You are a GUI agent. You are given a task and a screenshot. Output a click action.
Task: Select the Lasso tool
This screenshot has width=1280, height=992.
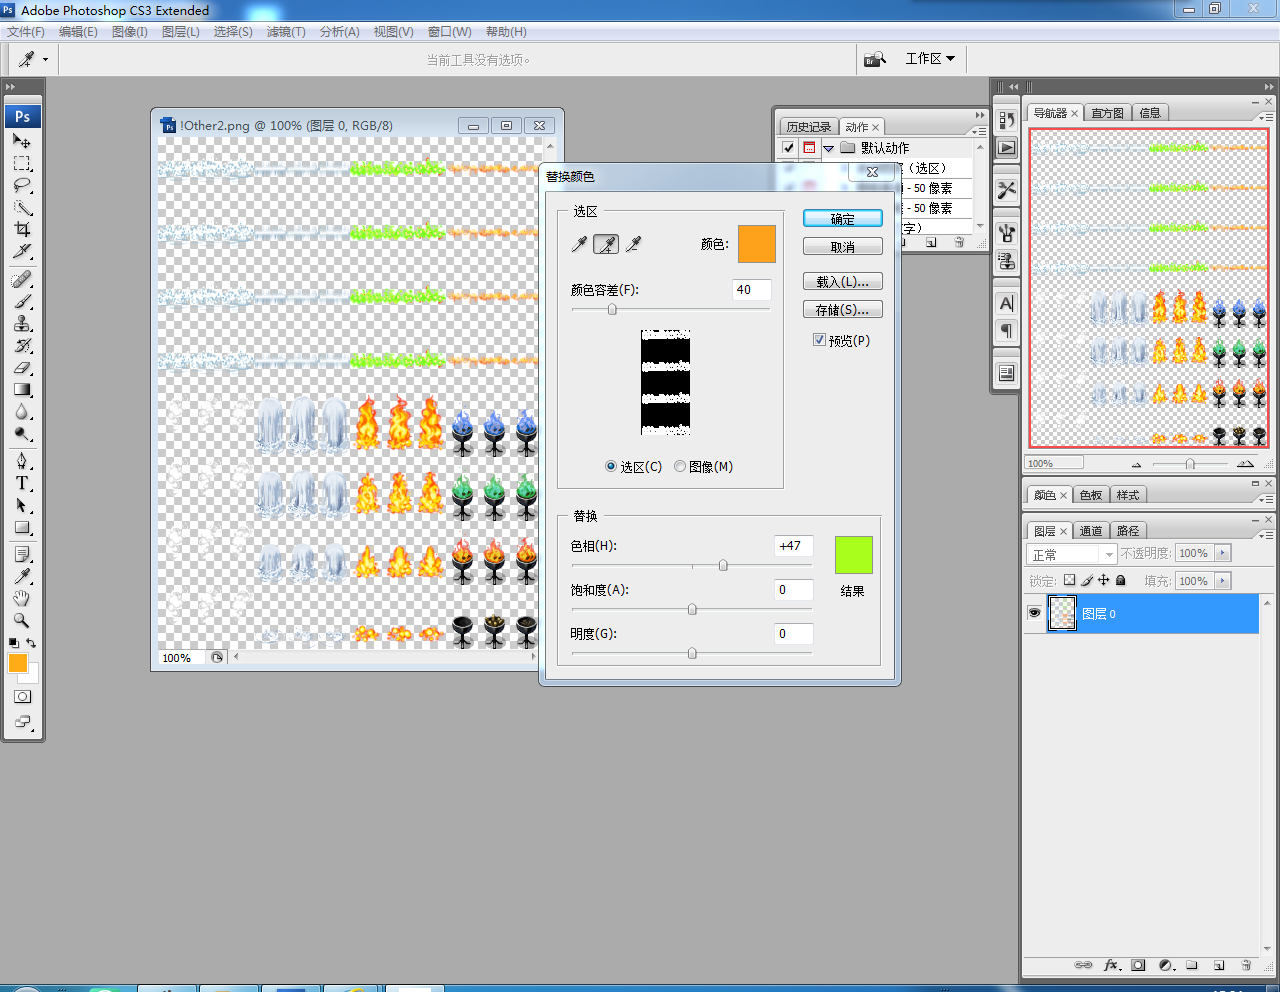pos(22,186)
